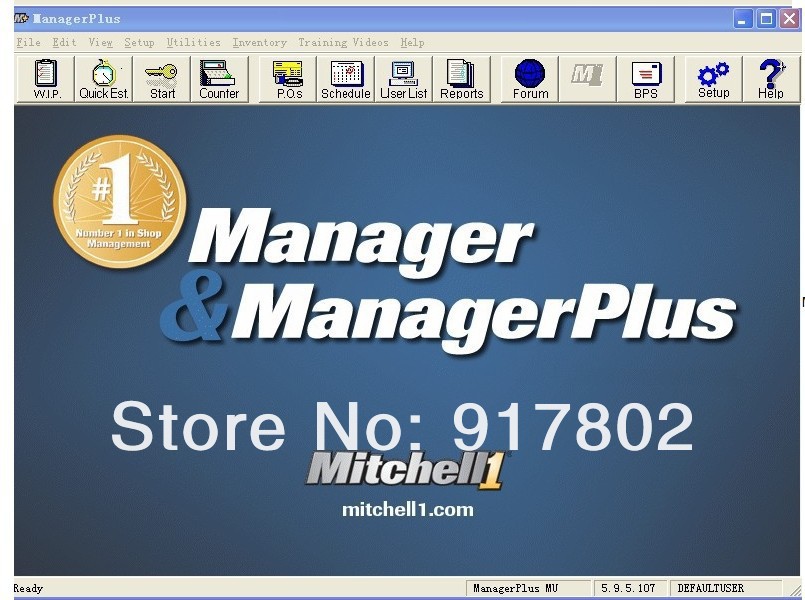
Task: Close the ManagerPlus window
Action: (x=790, y=20)
